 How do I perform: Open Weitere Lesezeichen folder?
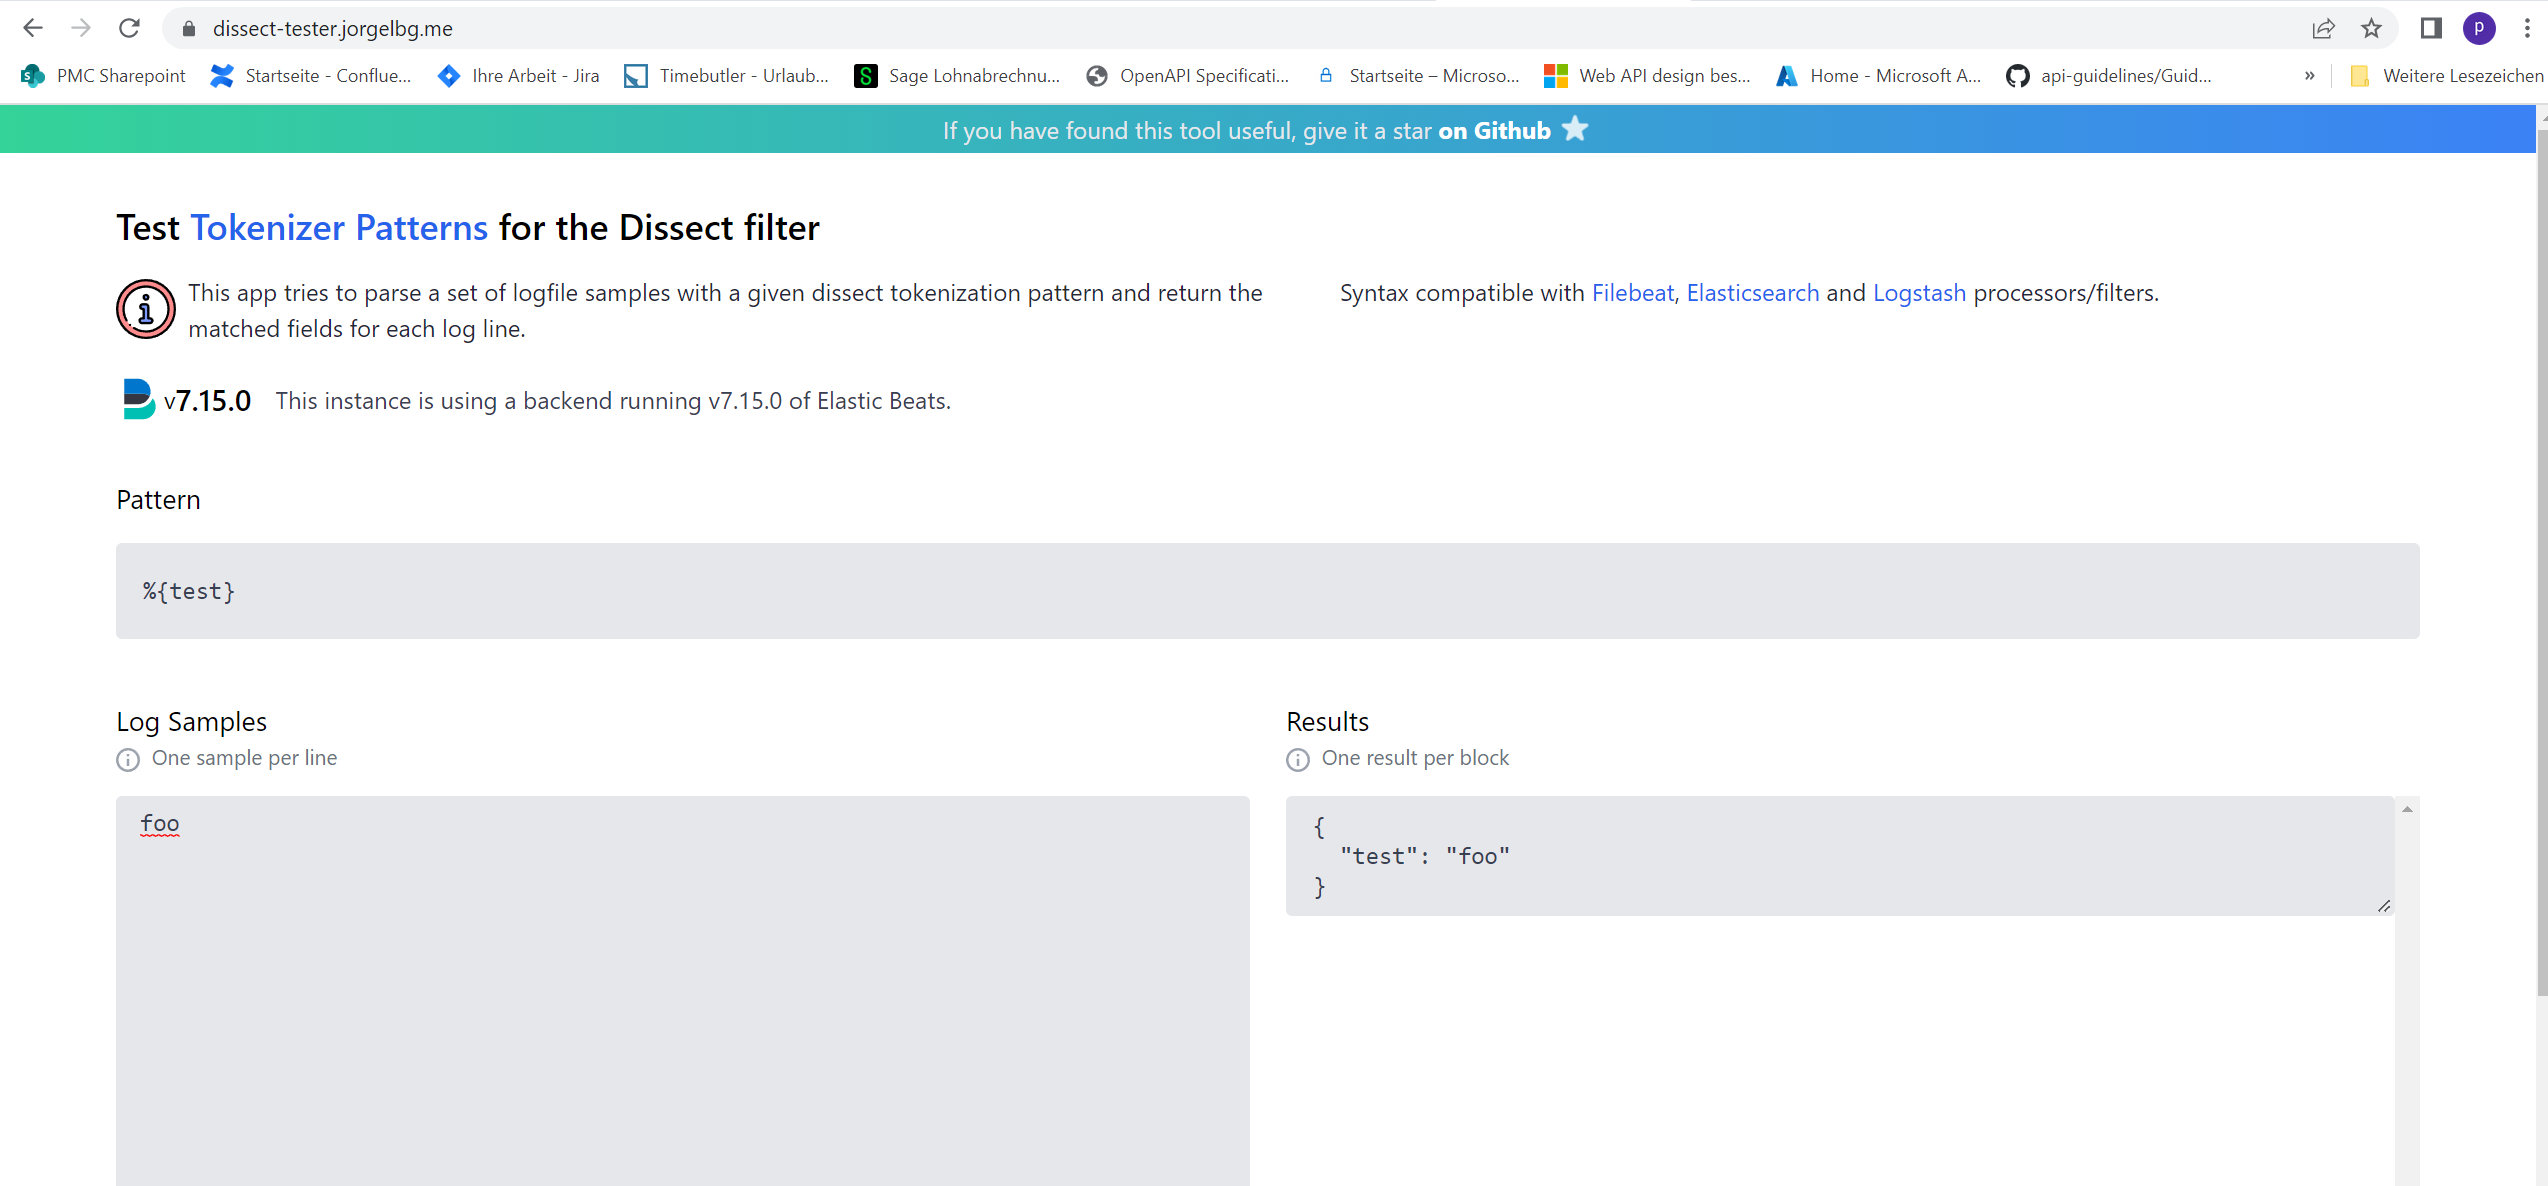tap(2446, 75)
